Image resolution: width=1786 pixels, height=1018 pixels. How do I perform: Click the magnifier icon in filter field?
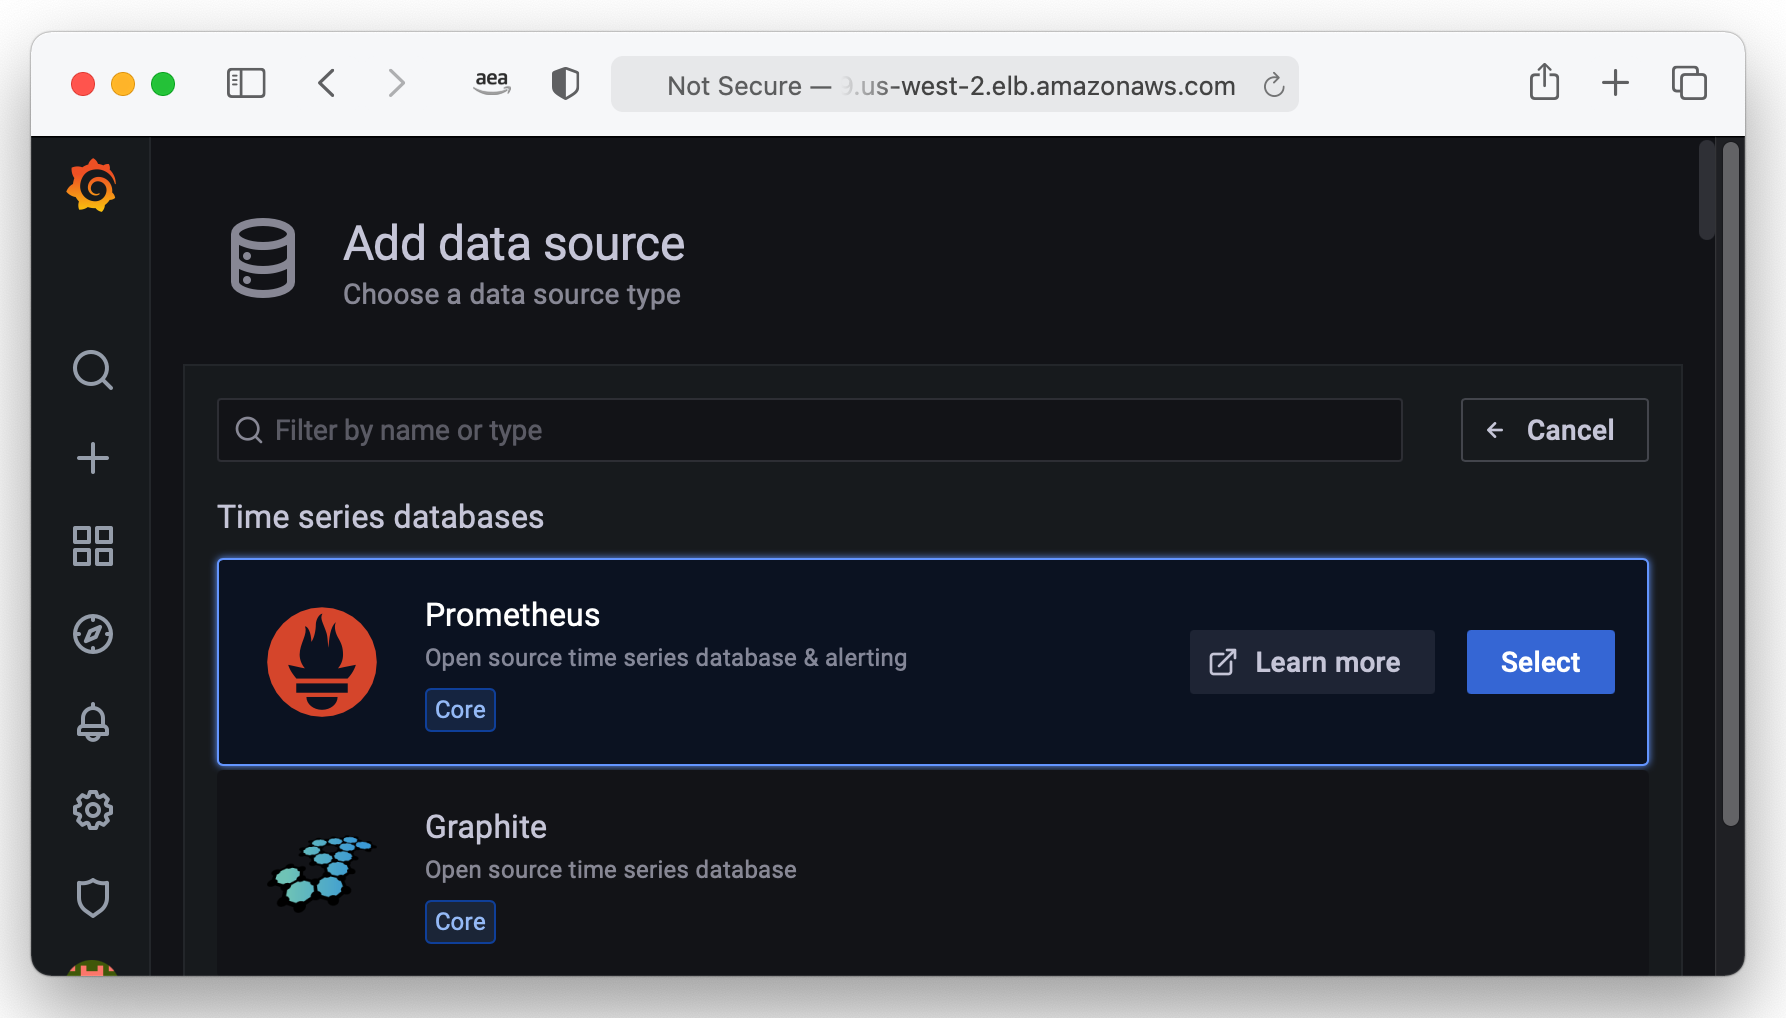pyautogui.click(x=249, y=430)
